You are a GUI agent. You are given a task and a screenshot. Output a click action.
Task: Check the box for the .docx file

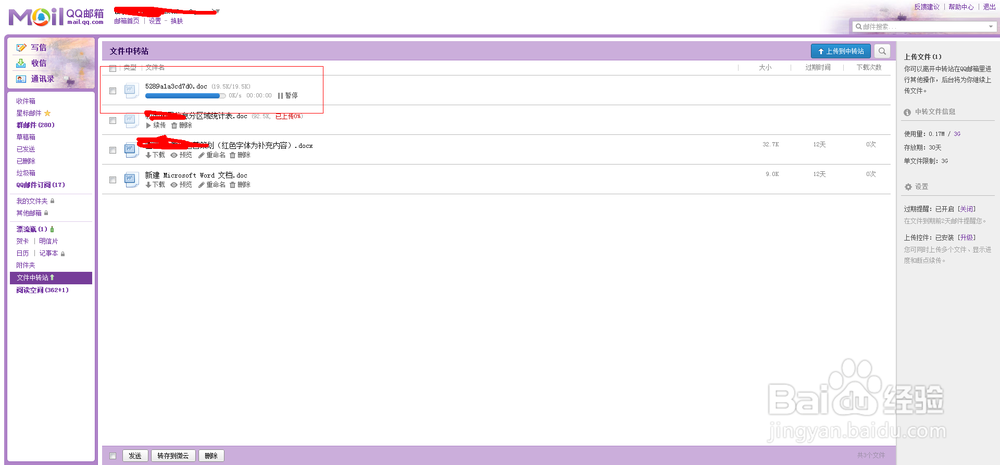(113, 150)
